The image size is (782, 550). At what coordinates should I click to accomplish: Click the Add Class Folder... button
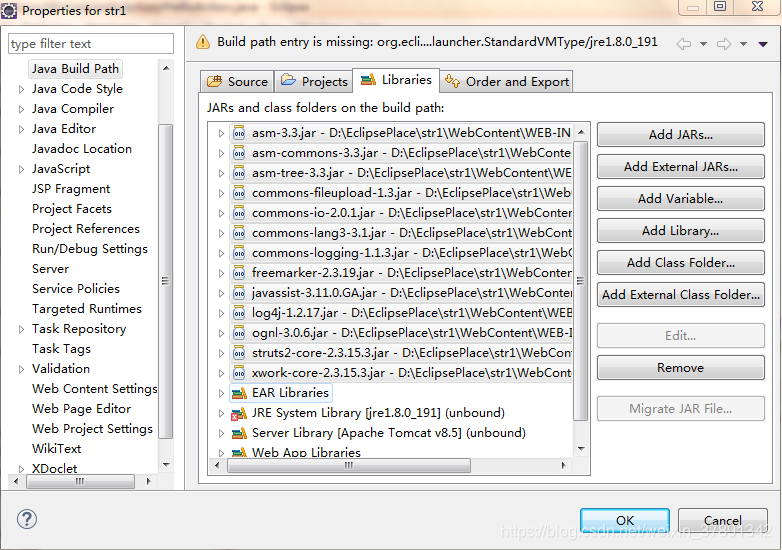(x=680, y=262)
